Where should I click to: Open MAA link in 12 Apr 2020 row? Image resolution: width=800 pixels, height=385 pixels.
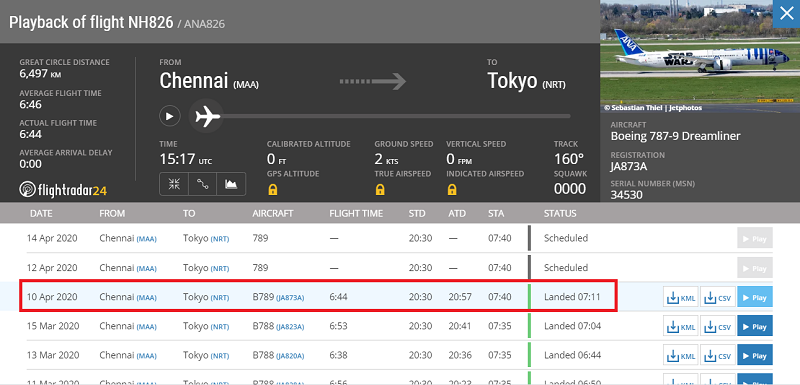[x=146, y=269]
